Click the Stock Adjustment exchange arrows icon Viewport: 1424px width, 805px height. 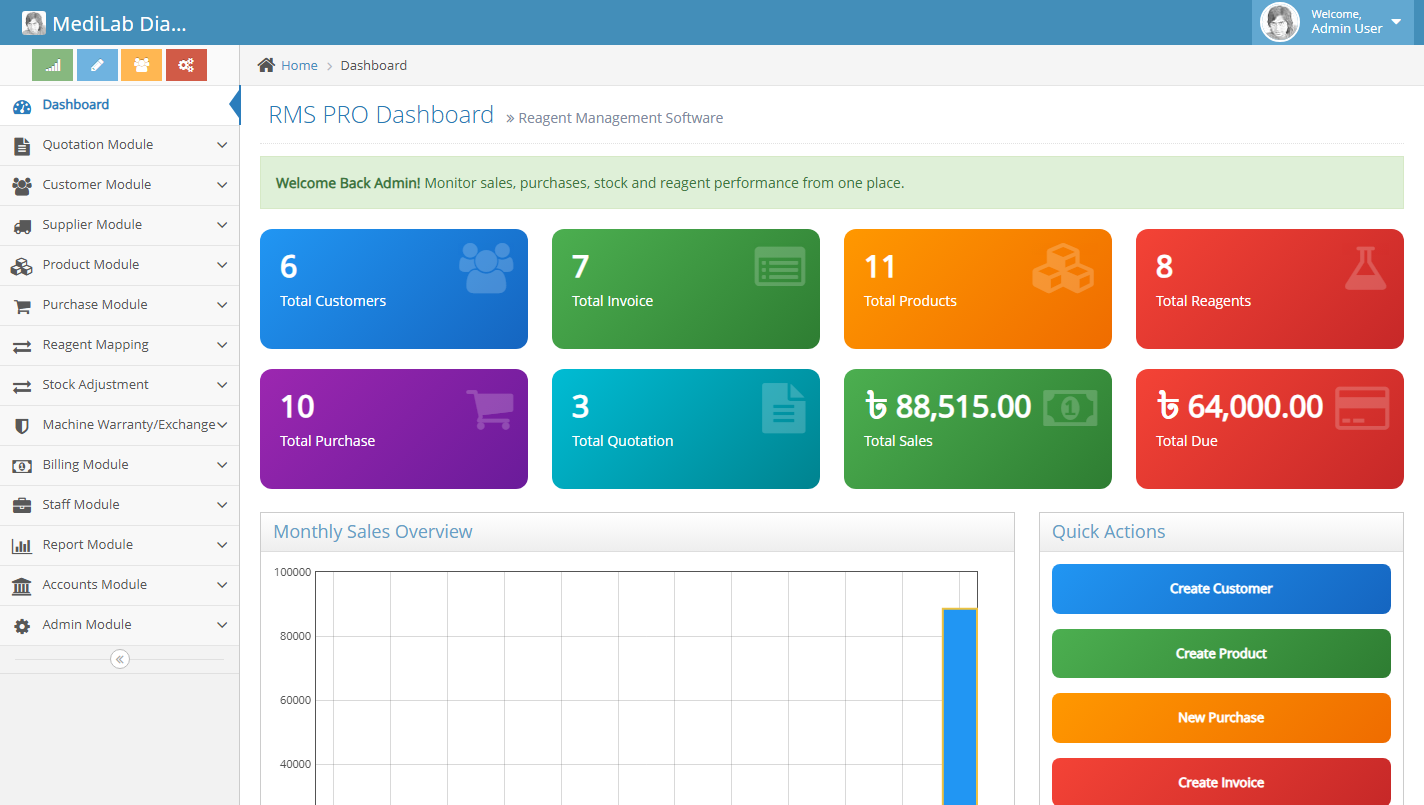(x=22, y=386)
